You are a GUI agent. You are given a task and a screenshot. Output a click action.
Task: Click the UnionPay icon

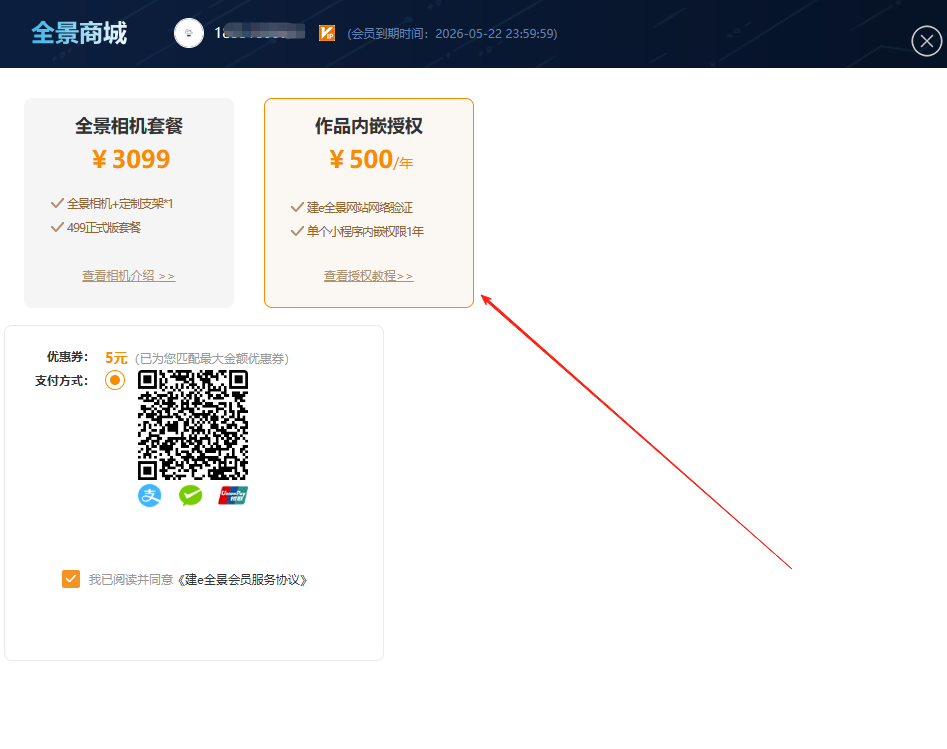233,495
